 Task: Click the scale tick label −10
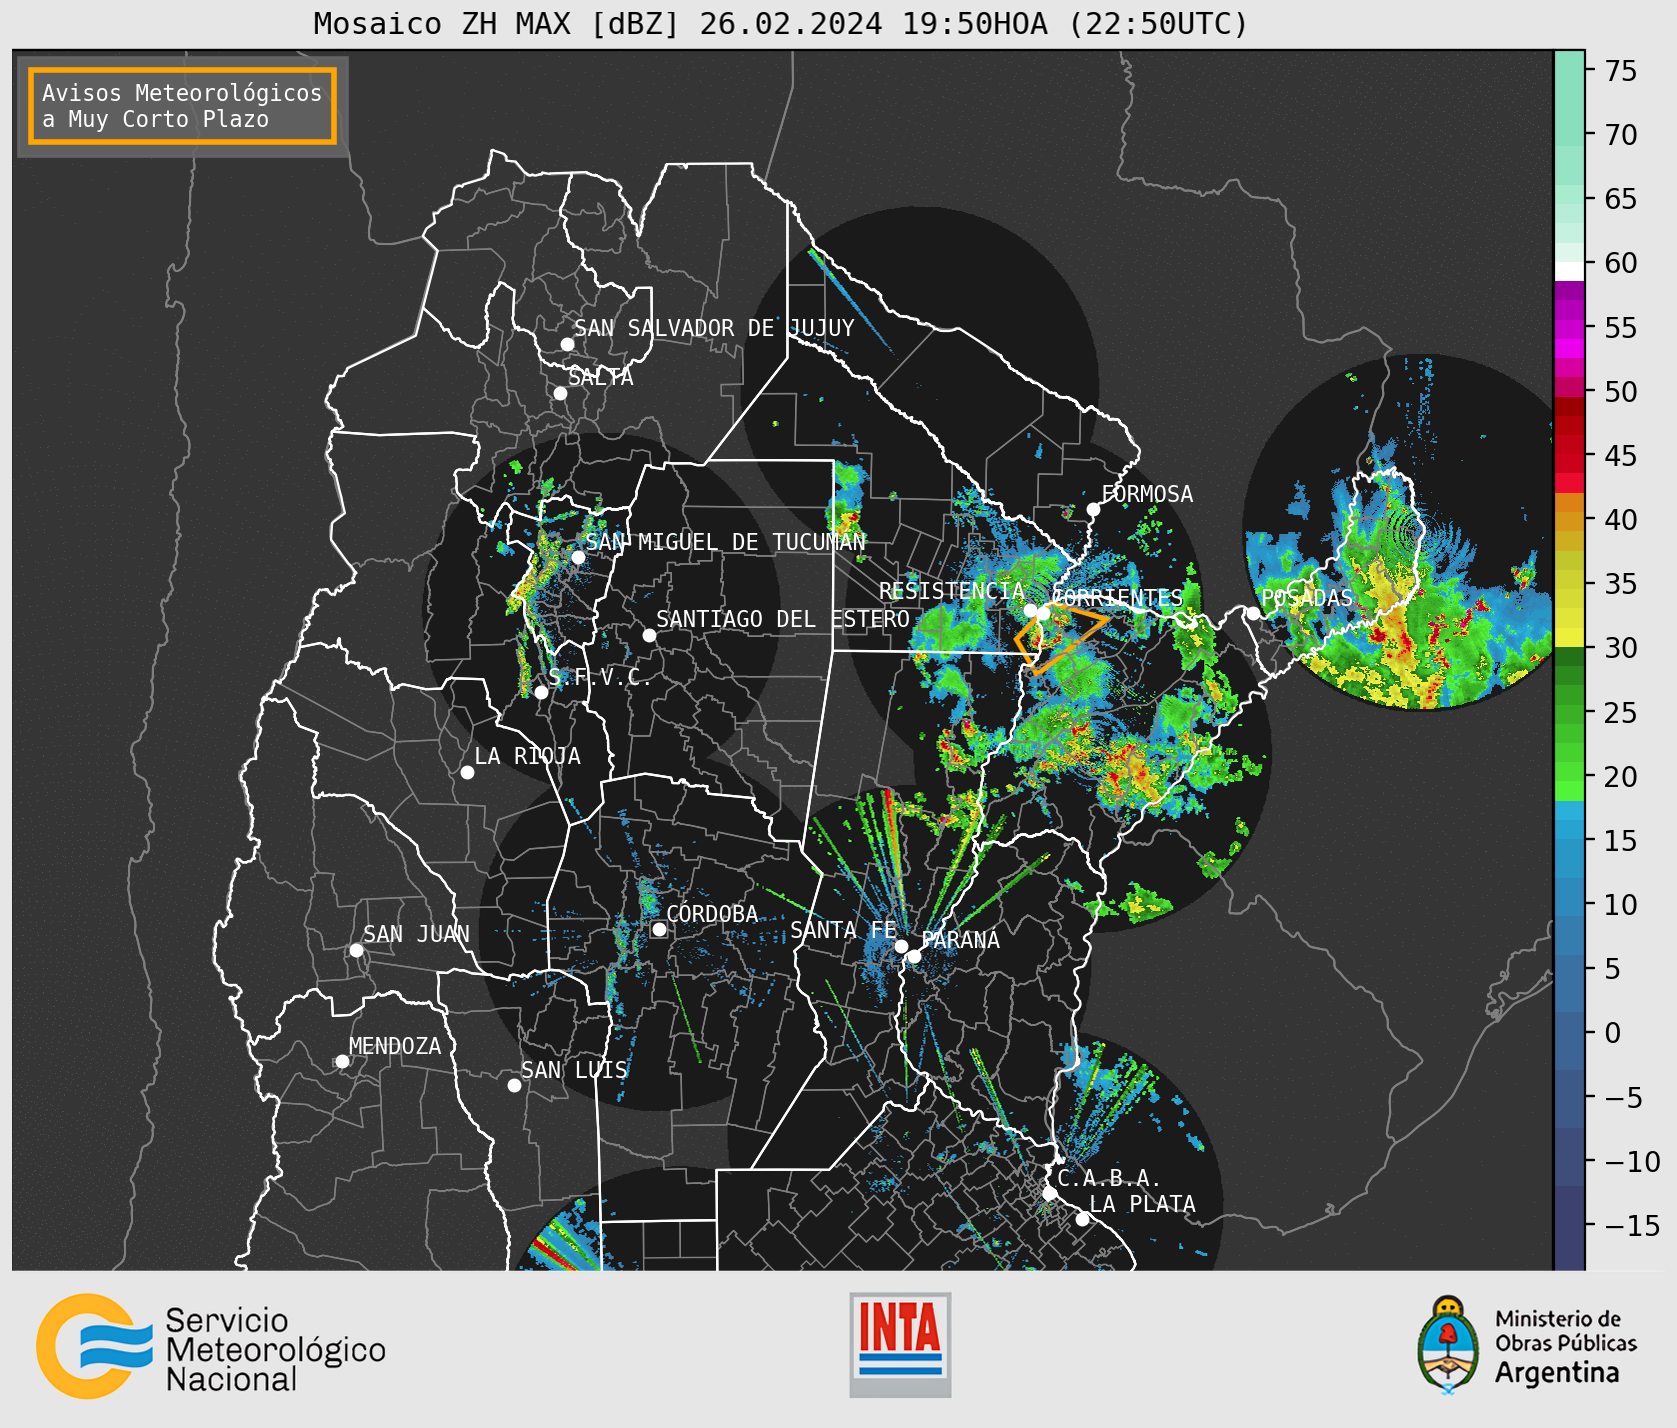[x=1632, y=1162]
